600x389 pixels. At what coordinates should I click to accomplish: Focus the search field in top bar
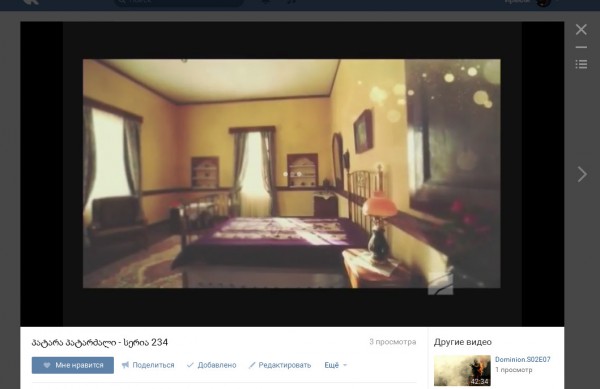point(178,2)
